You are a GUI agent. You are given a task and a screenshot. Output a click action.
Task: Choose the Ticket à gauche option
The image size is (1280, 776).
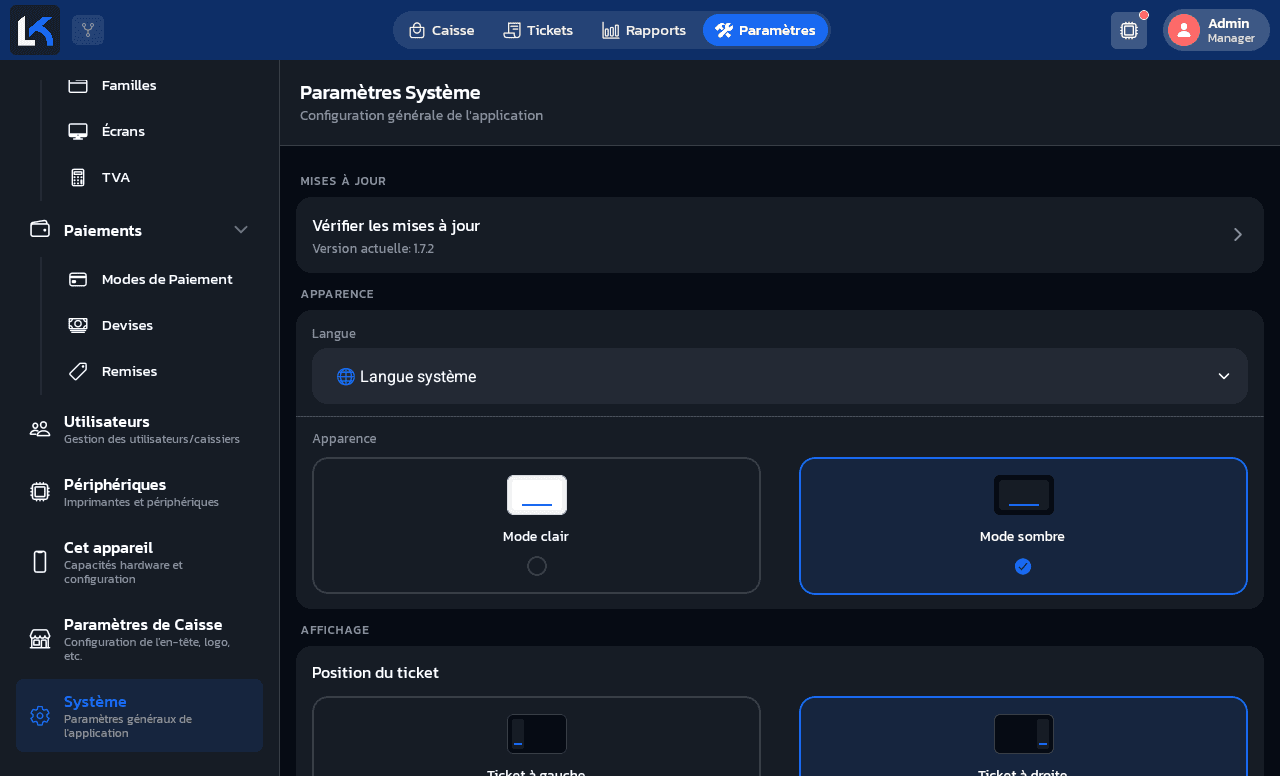(x=536, y=736)
